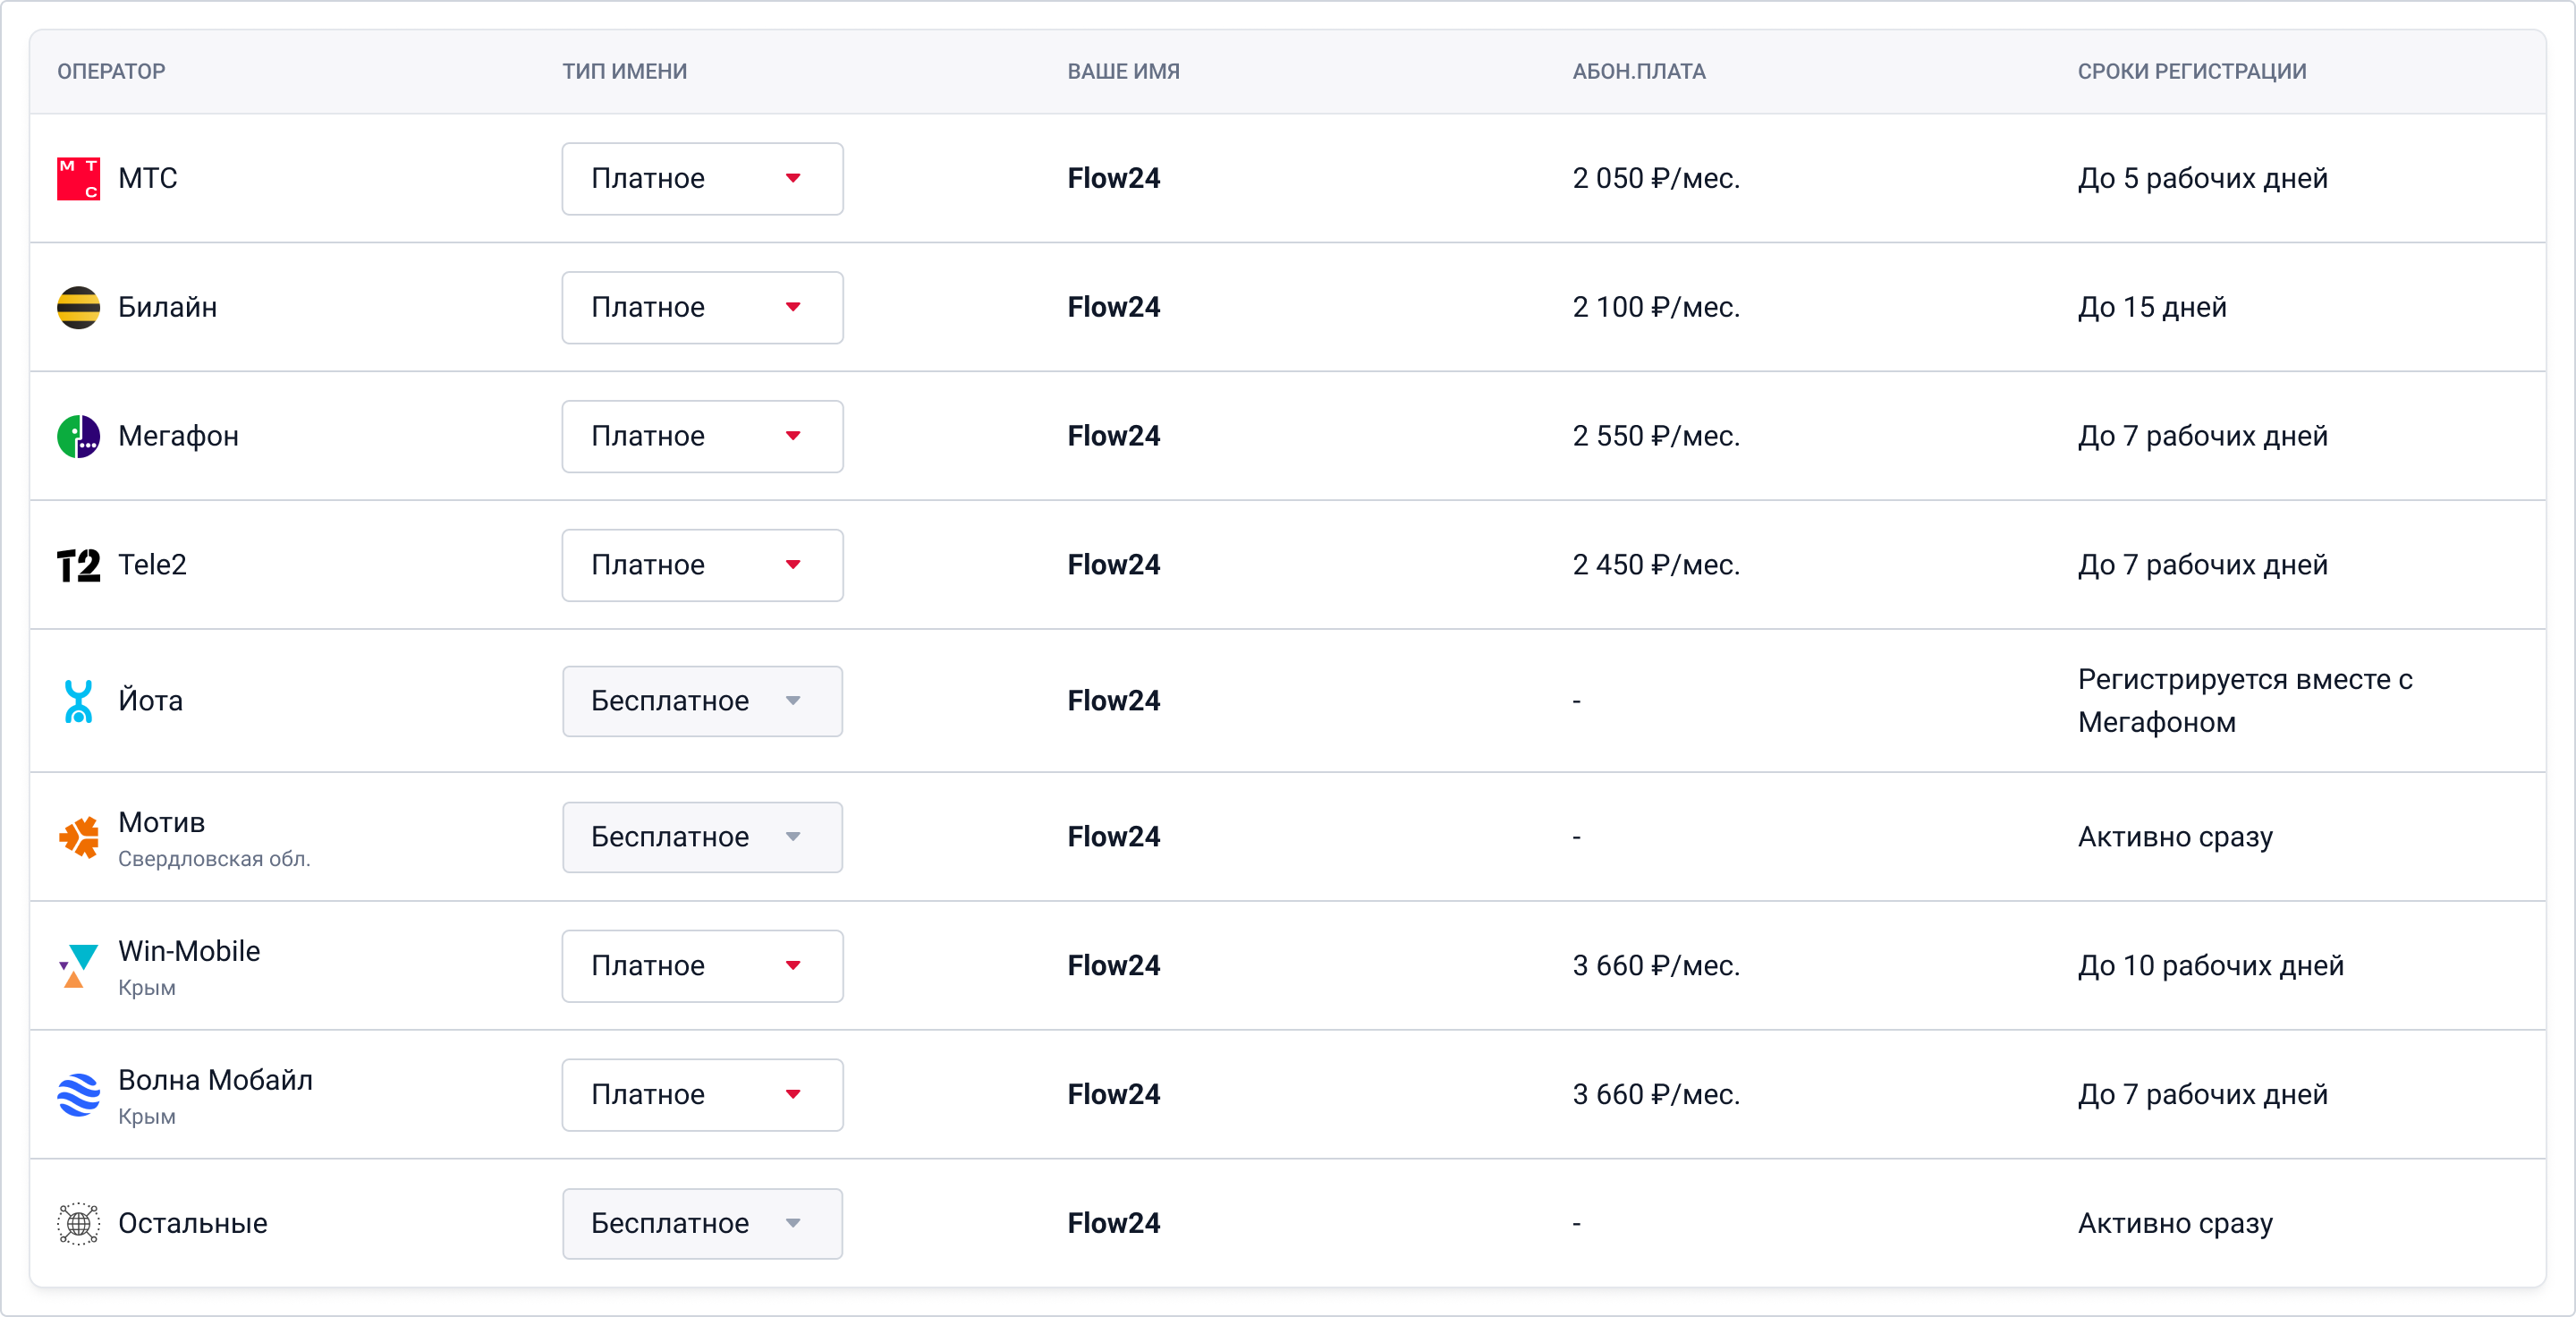Click the Flow24 name in the МТС row
The width and height of the screenshot is (2576, 1317).
[1114, 179]
